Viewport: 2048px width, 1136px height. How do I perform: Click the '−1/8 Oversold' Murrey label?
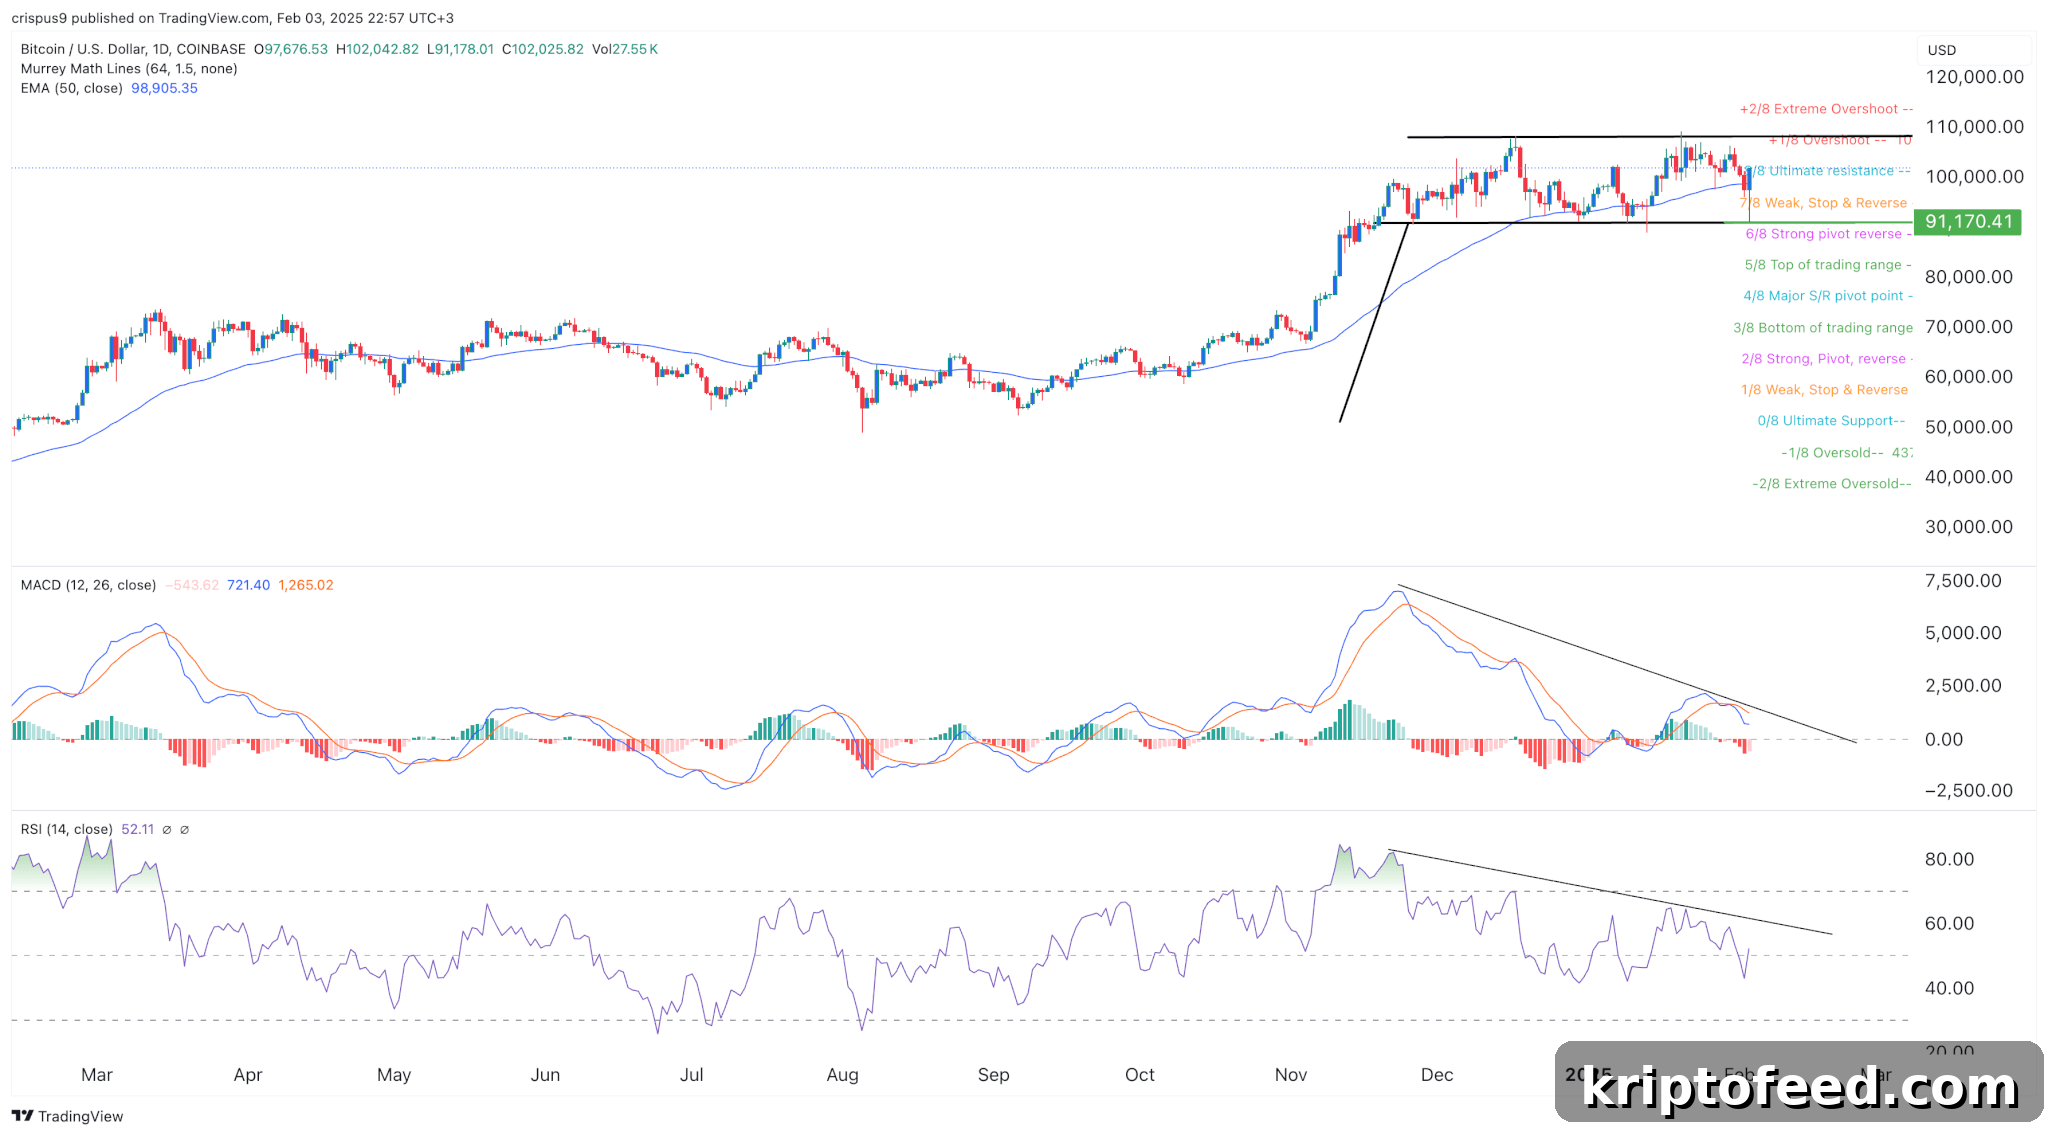(1846, 453)
